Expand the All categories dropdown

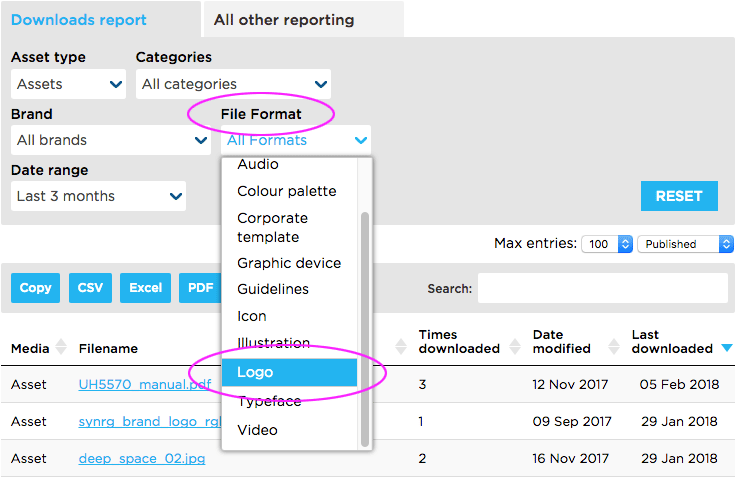pyautogui.click(x=233, y=85)
